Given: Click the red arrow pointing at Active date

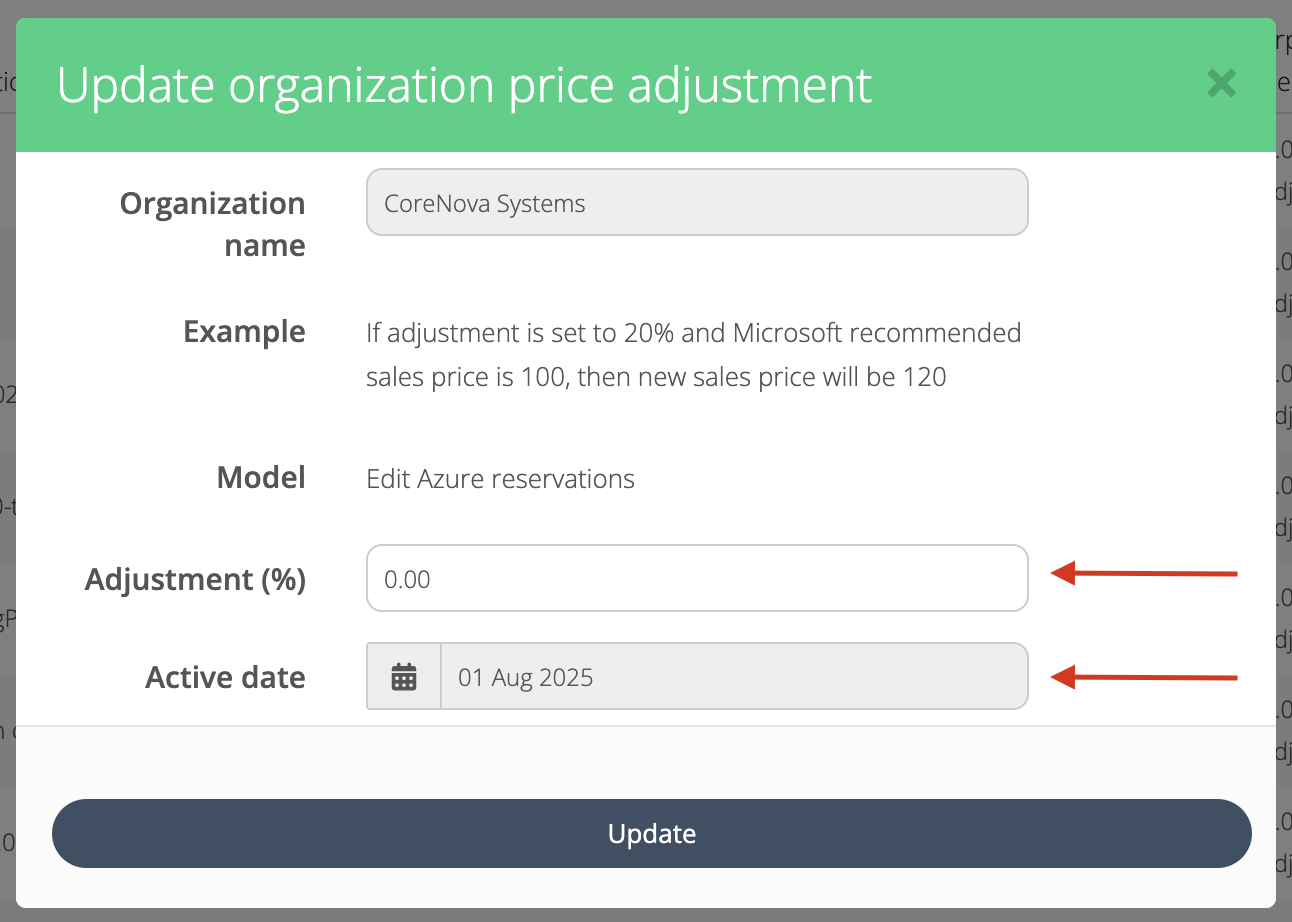Looking at the screenshot, I should (1144, 678).
